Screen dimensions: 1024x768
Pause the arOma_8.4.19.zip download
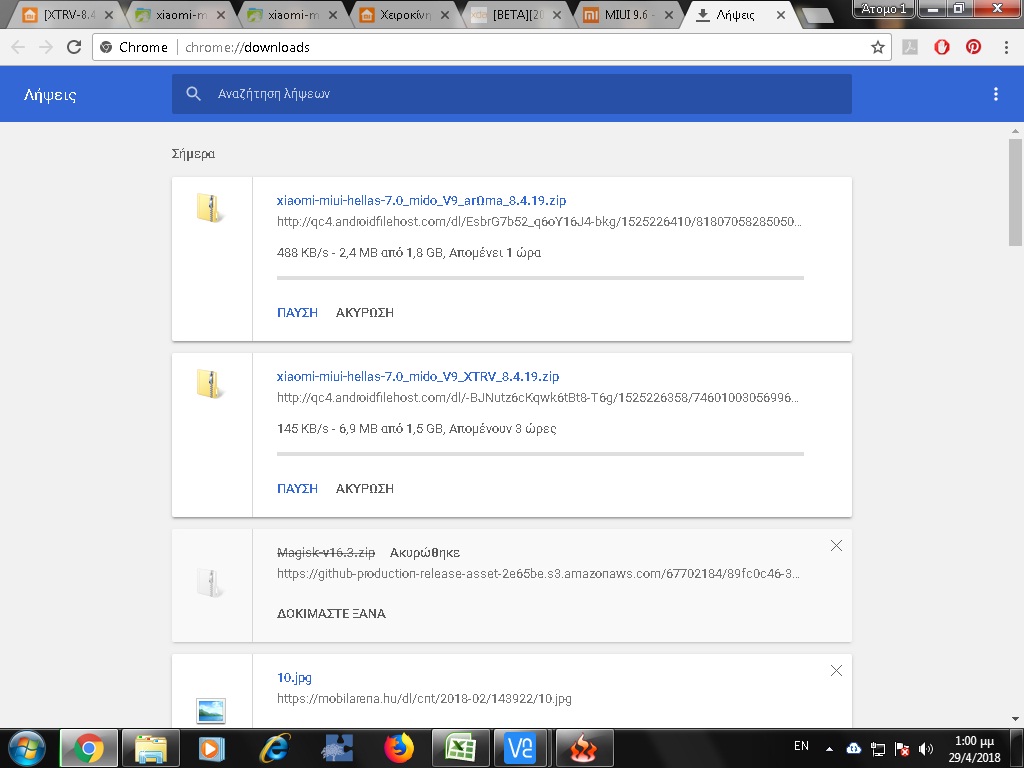click(297, 313)
